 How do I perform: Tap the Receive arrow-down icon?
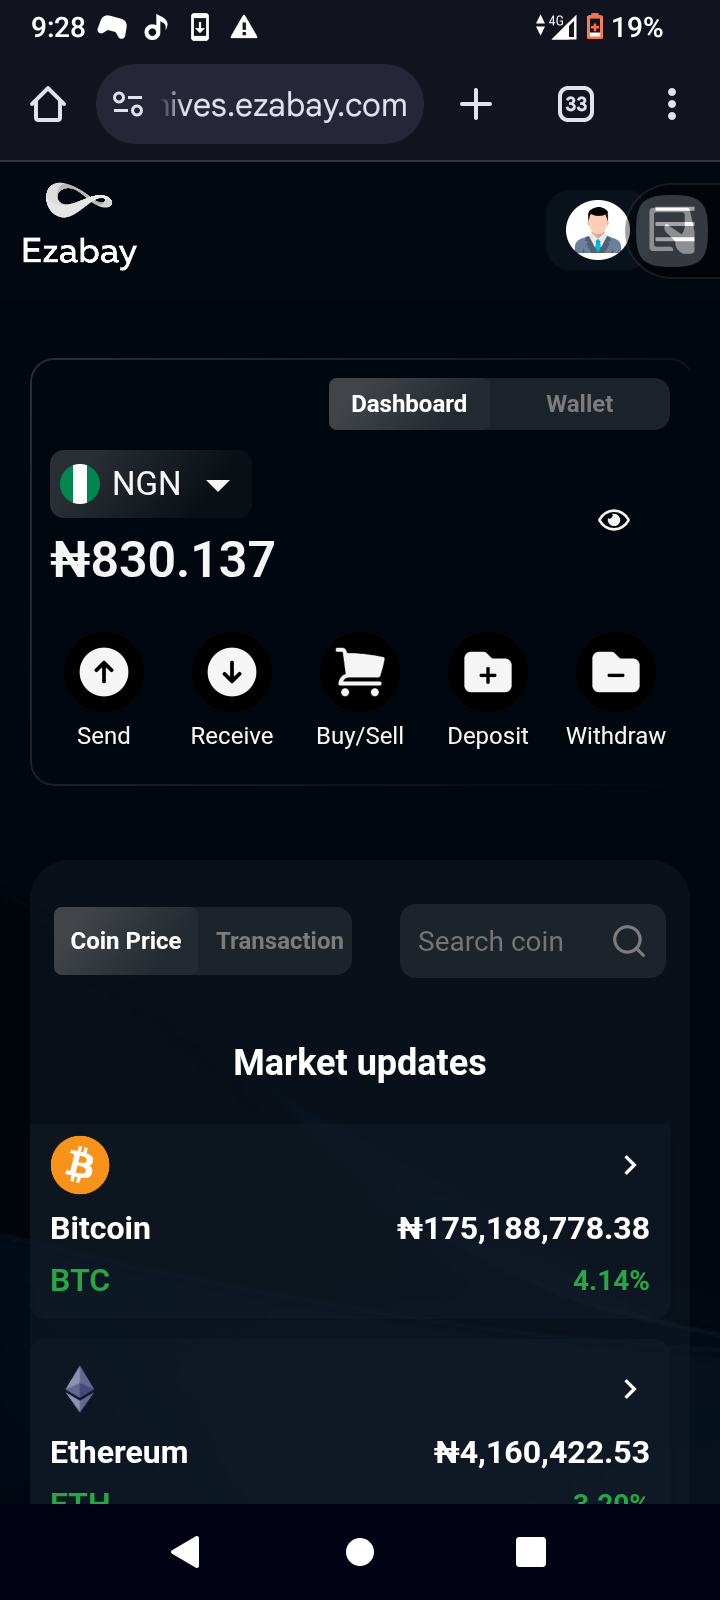click(x=232, y=672)
